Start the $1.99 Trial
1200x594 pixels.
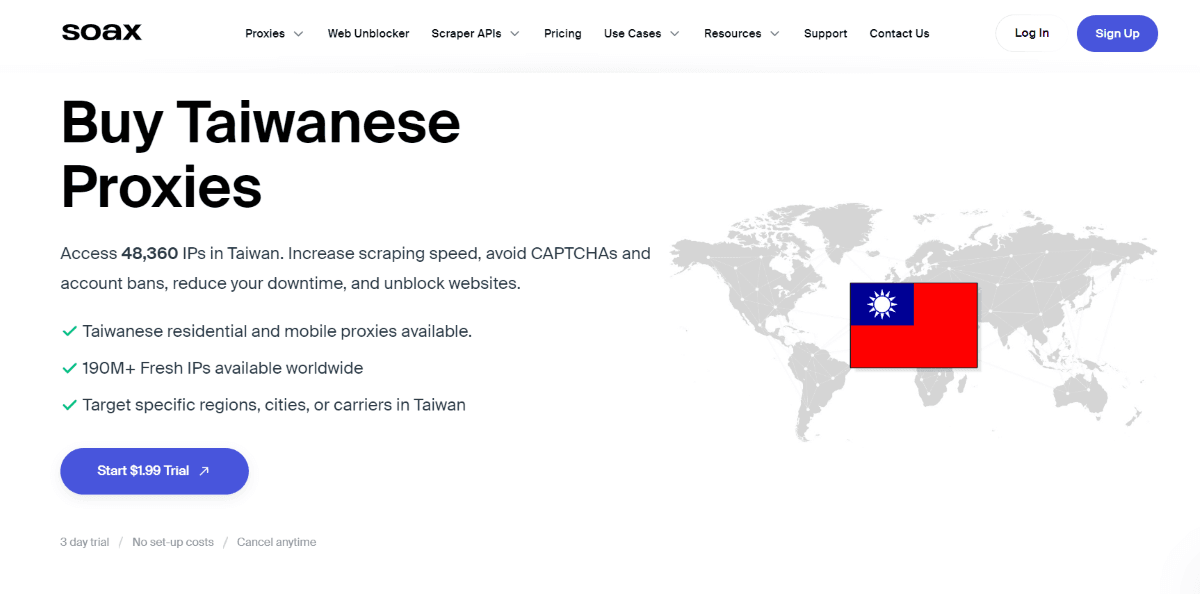[154, 471]
